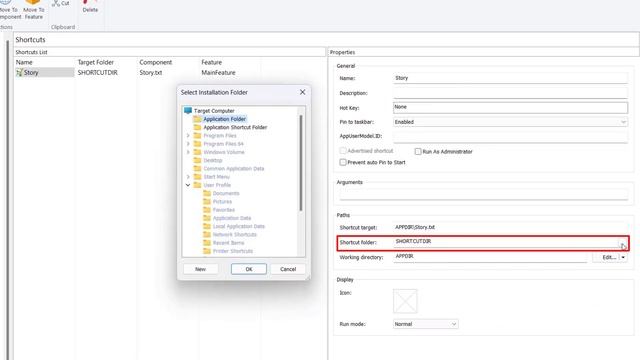Click Story.txt component cell
This screenshot has width=640, height=360.
(151, 72)
